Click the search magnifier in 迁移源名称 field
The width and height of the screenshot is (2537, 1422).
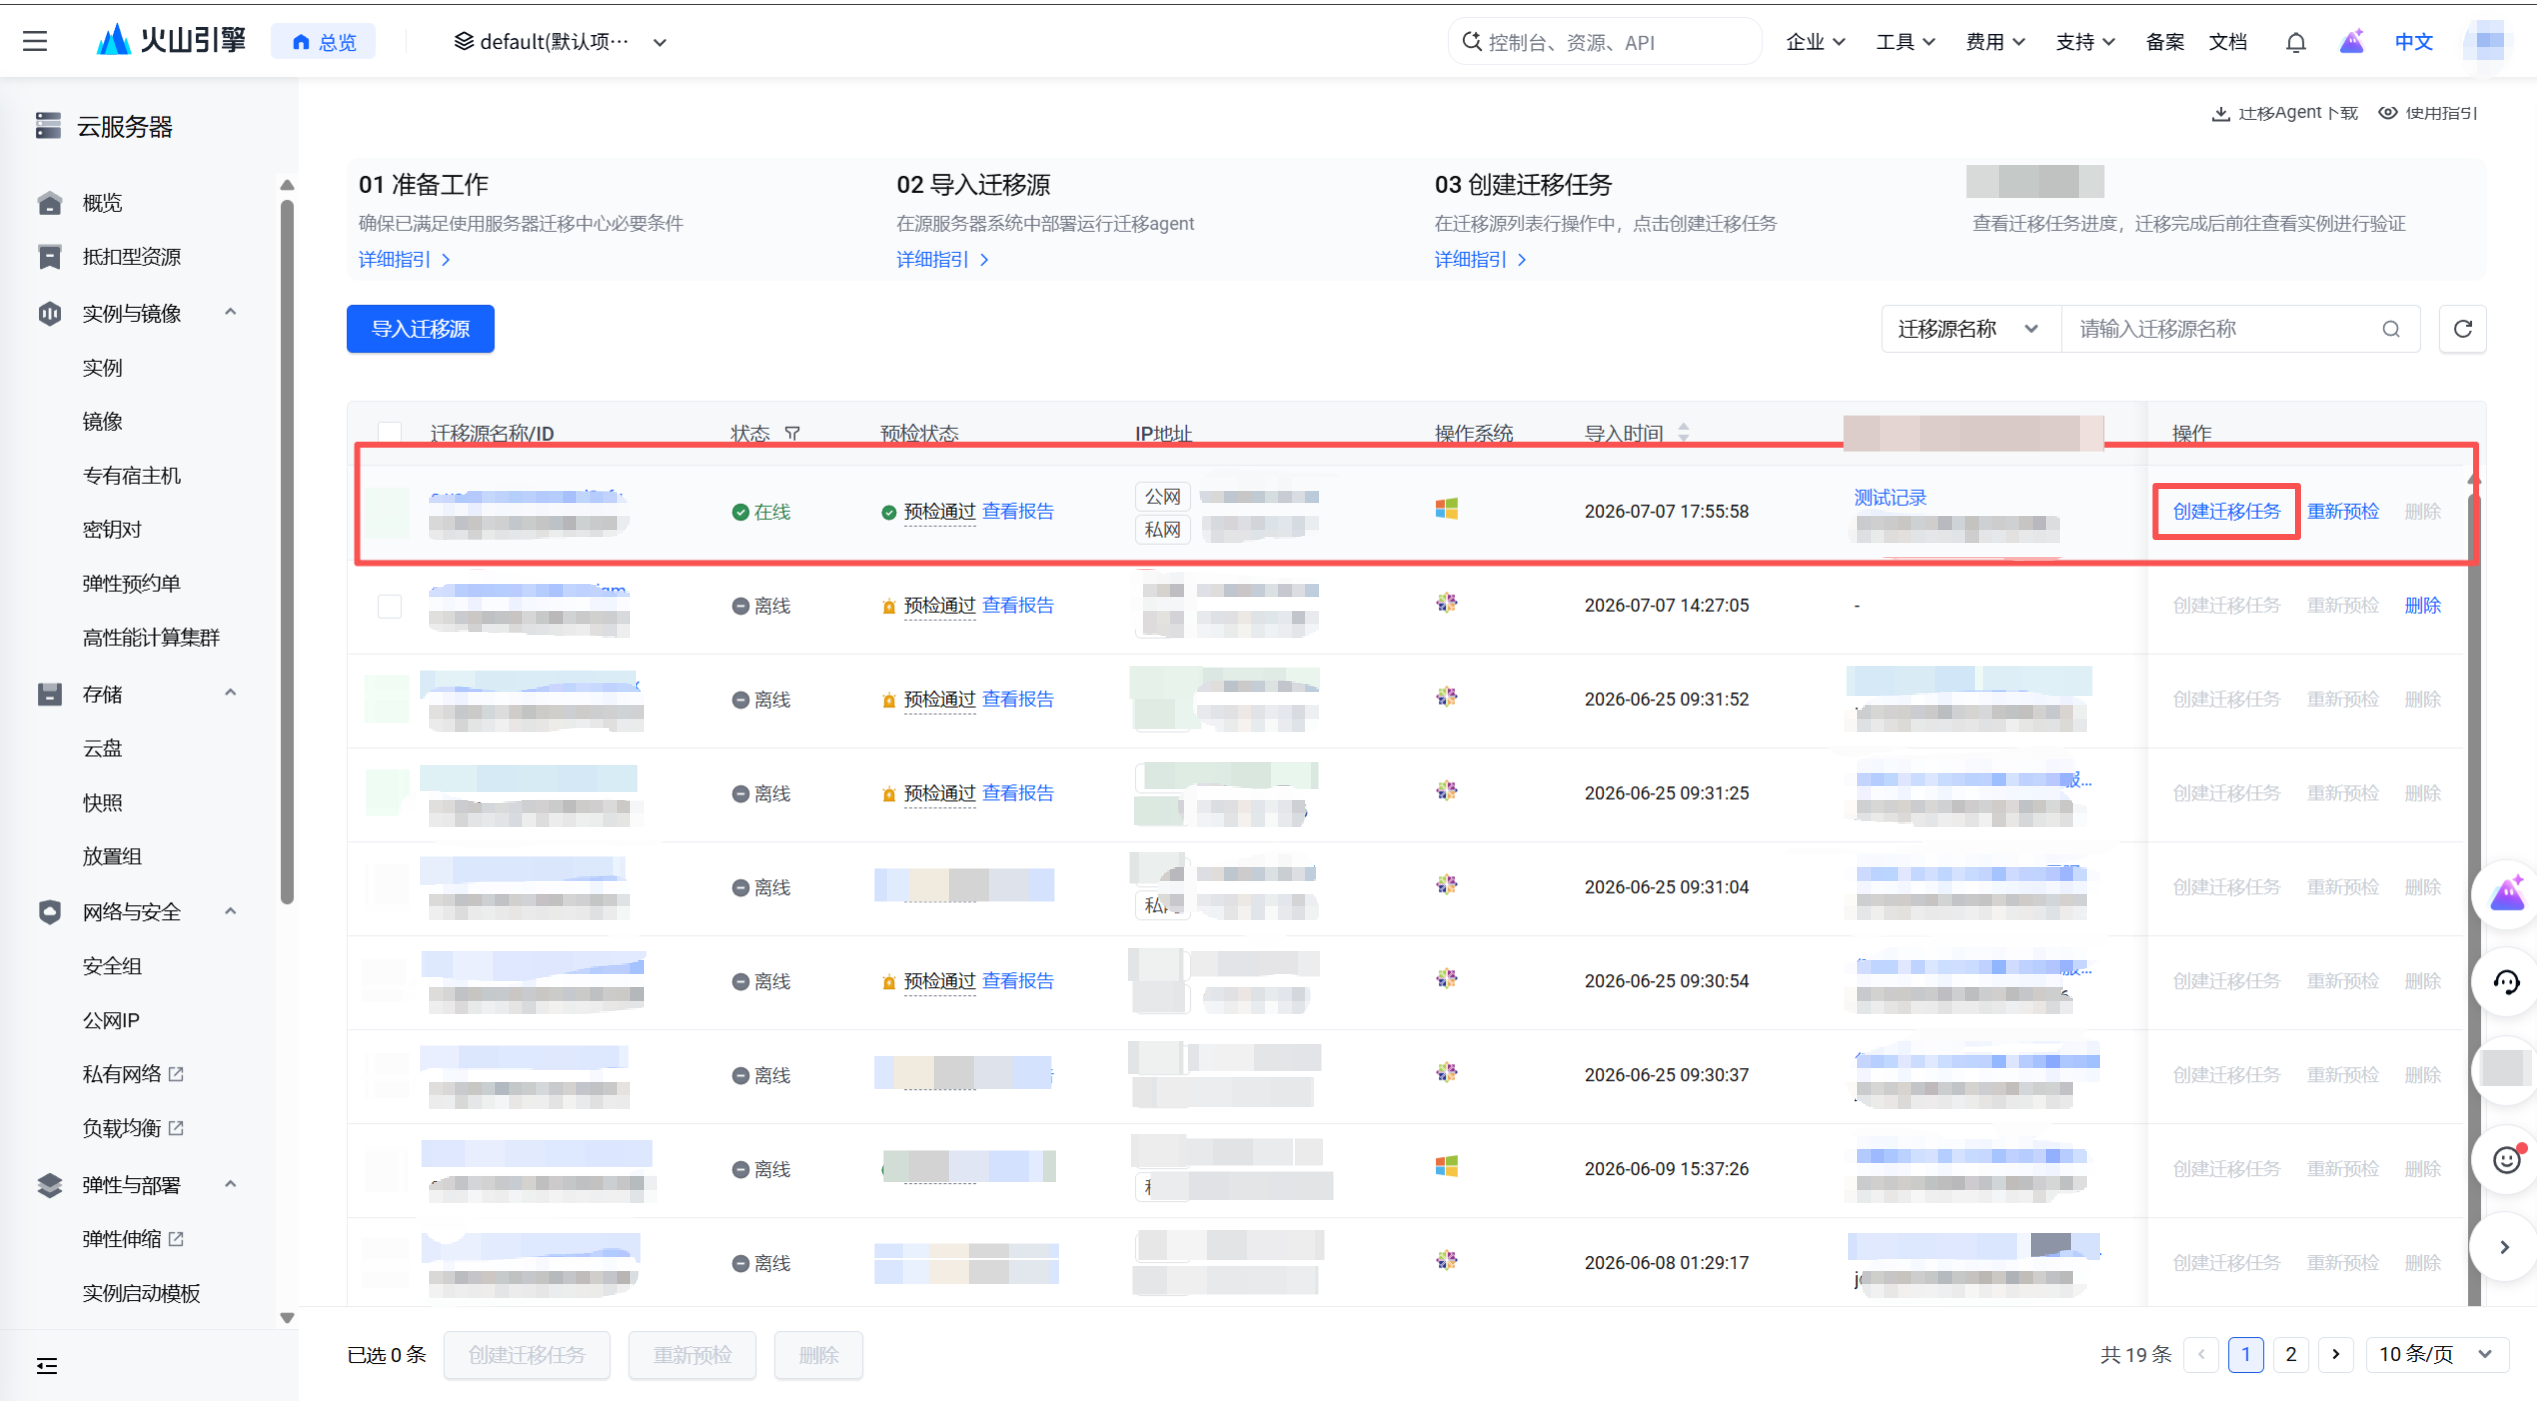click(x=2391, y=329)
